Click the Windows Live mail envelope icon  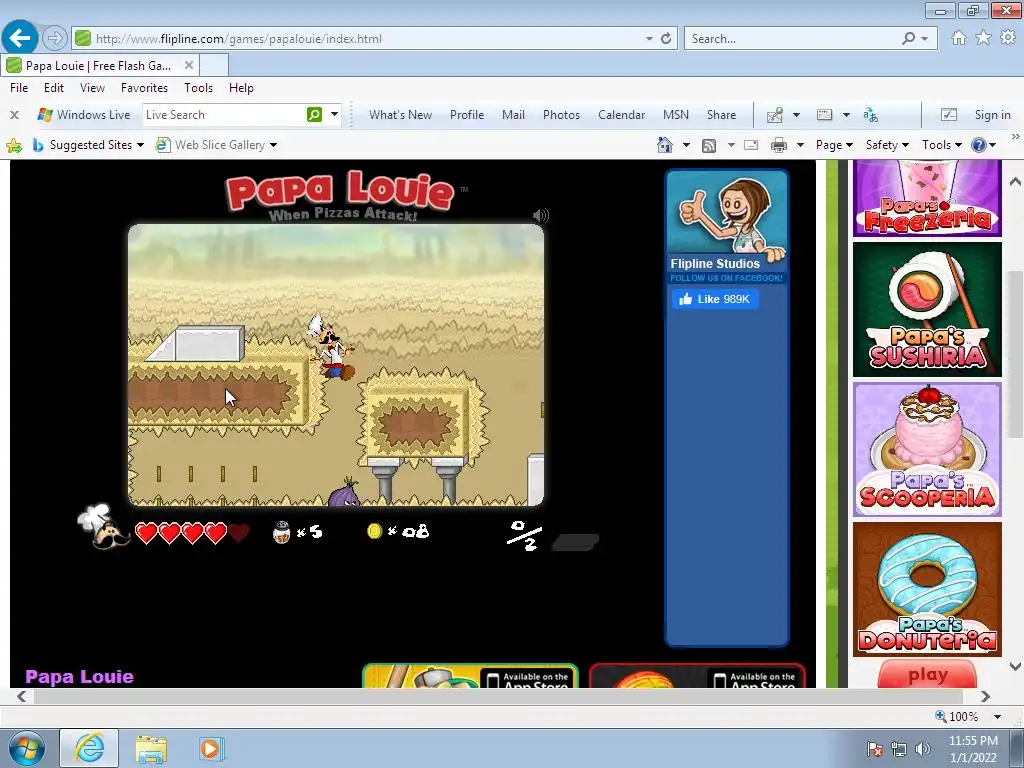pyautogui.click(x=825, y=115)
